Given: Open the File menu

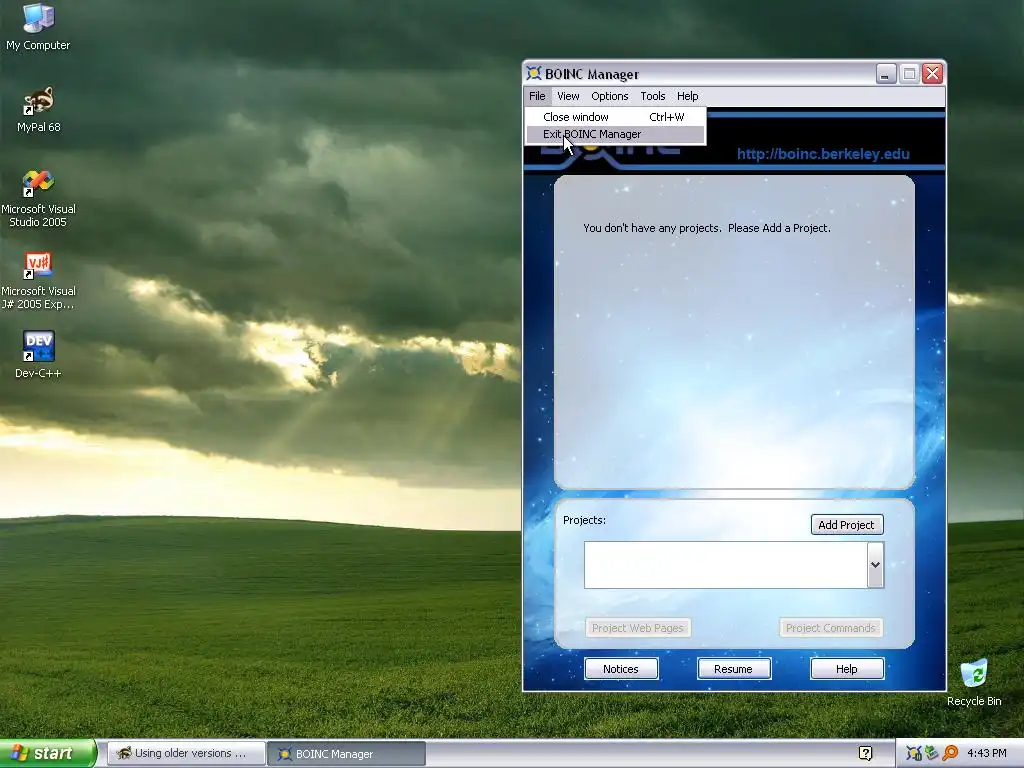Looking at the screenshot, I should (537, 96).
